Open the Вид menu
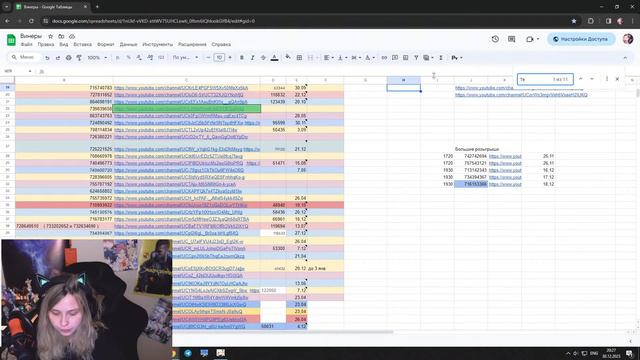This screenshot has height=360, width=640. [64, 44]
